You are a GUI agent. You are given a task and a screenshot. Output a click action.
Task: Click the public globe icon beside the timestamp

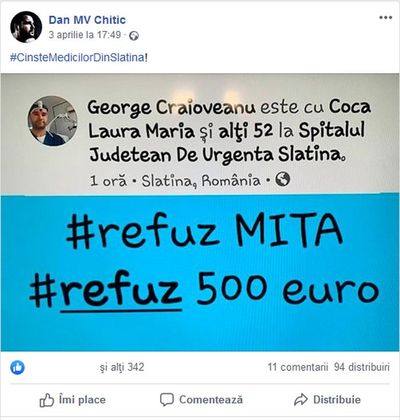click(134, 35)
